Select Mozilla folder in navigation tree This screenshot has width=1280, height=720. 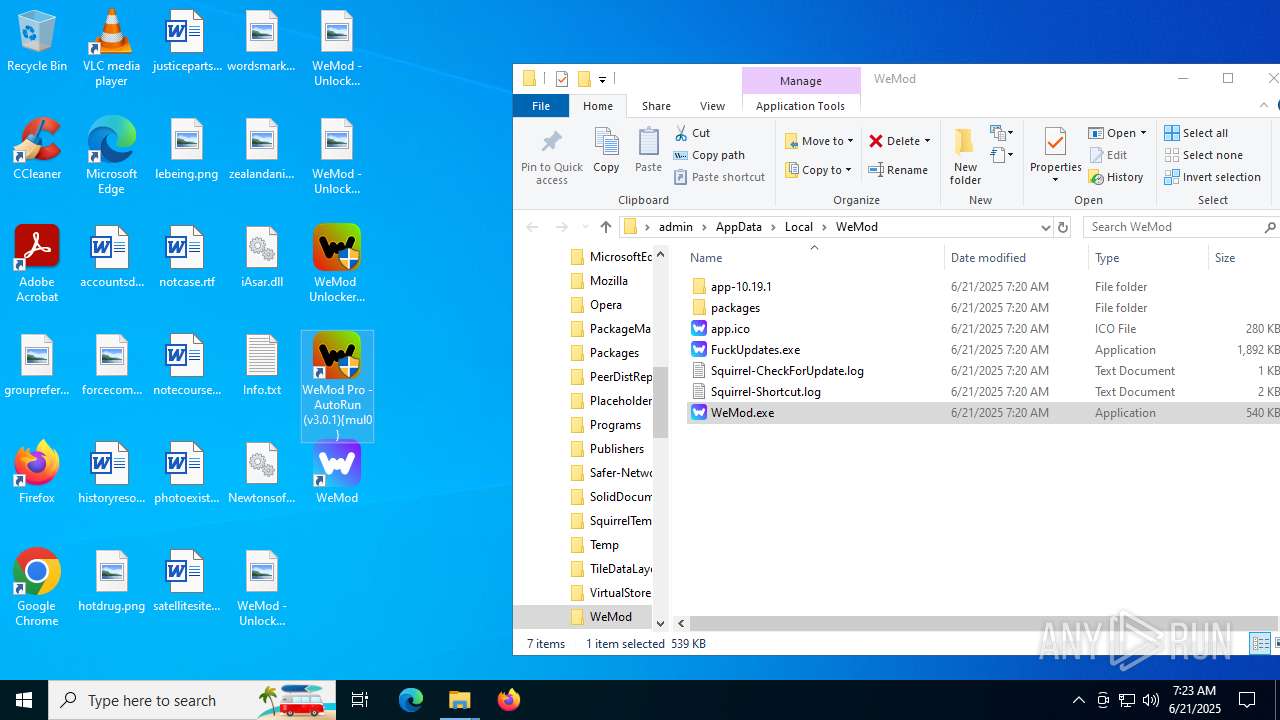[608, 281]
